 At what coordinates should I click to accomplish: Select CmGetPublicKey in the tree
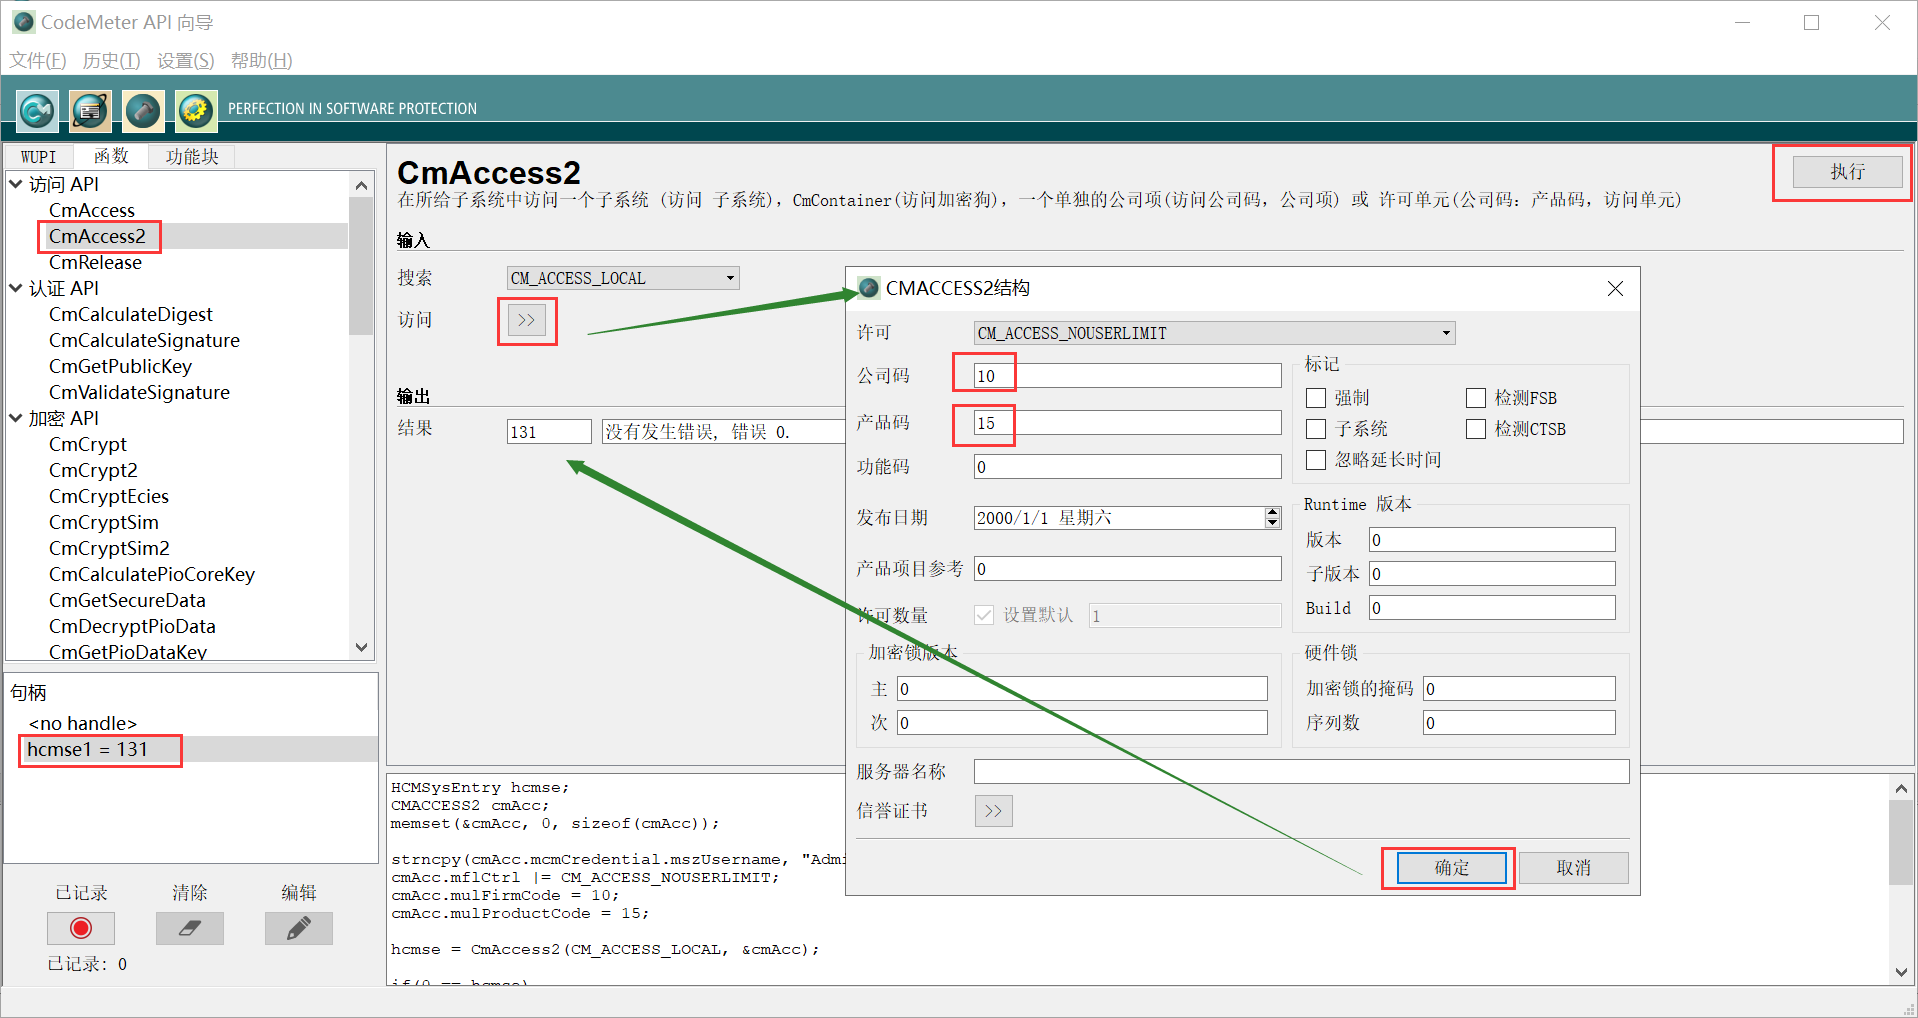point(120,366)
